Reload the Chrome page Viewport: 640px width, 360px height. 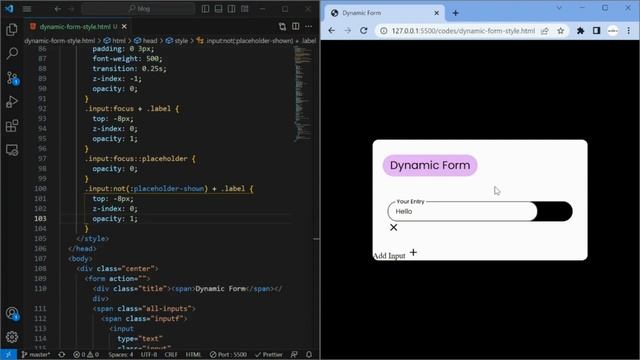pyautogui.click(x=364, y=31)
